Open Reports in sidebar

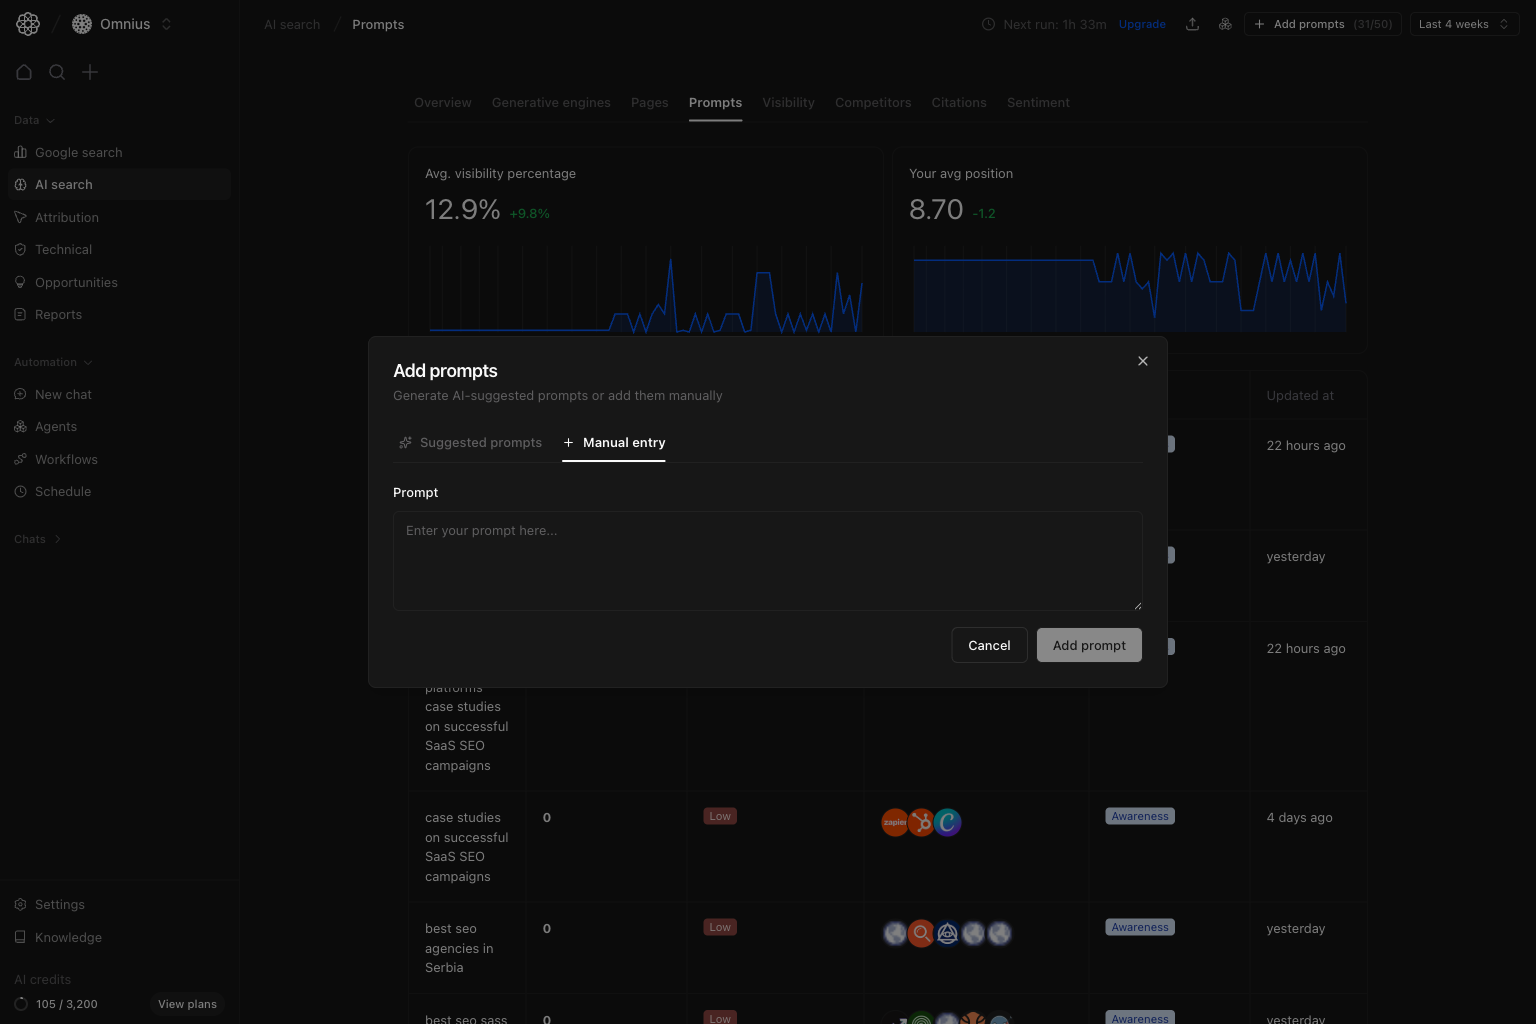click(119, 315)
